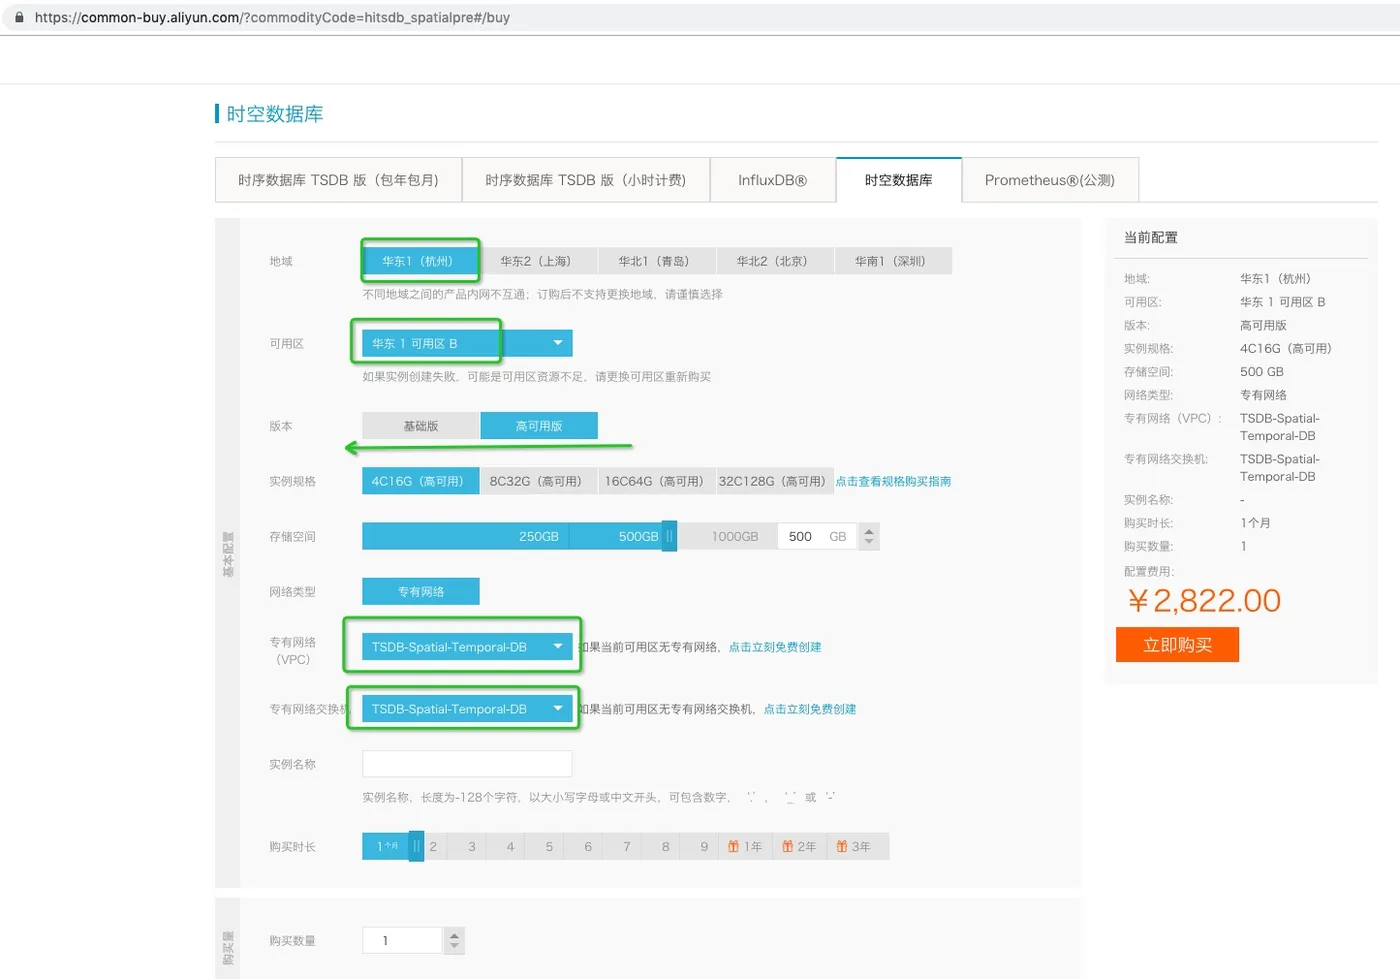Set purchase duration to 9 months

[704, 847]
